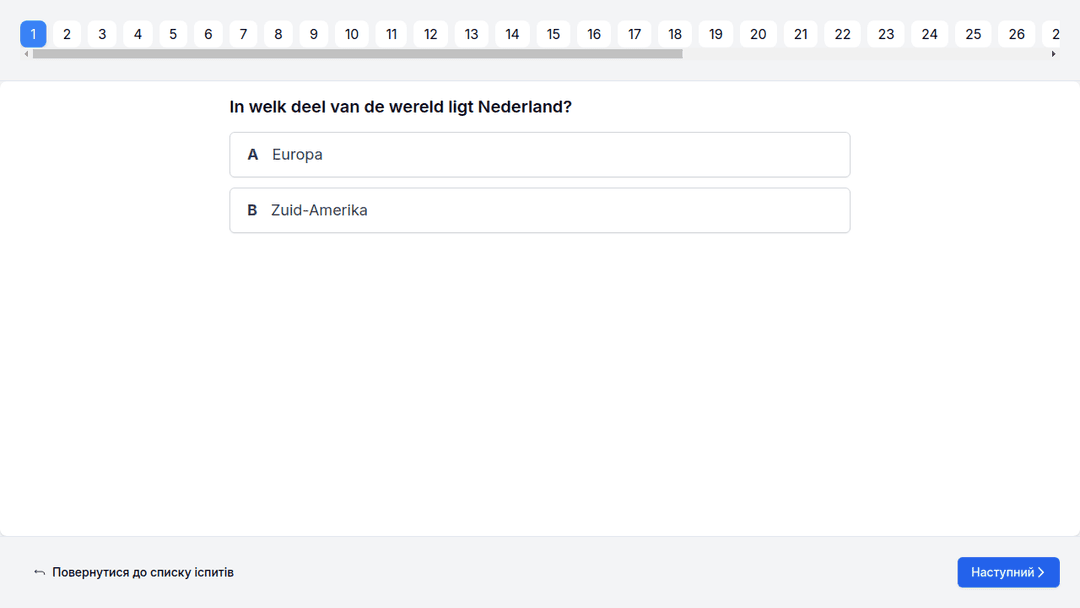Go to question 18
This screenshot has height=608, width=1080.
point(675,34)
